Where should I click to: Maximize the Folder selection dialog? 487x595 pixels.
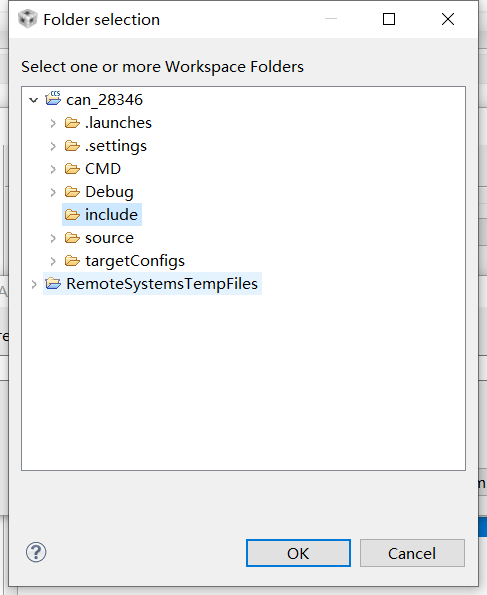(389, 19)
